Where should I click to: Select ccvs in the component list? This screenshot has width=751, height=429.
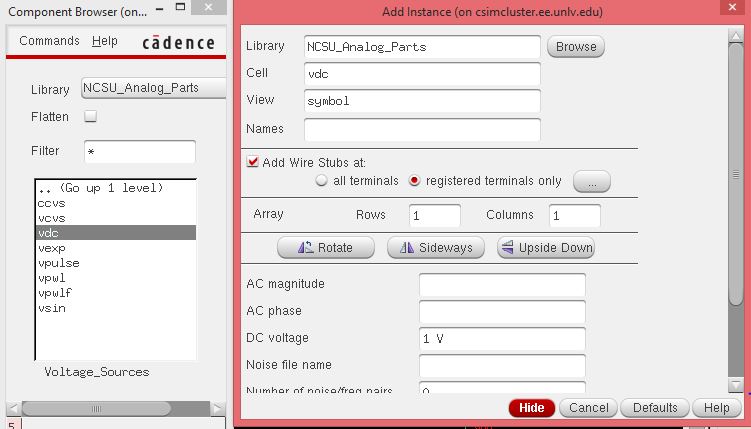pyautogui.click(x=115, y=203)
